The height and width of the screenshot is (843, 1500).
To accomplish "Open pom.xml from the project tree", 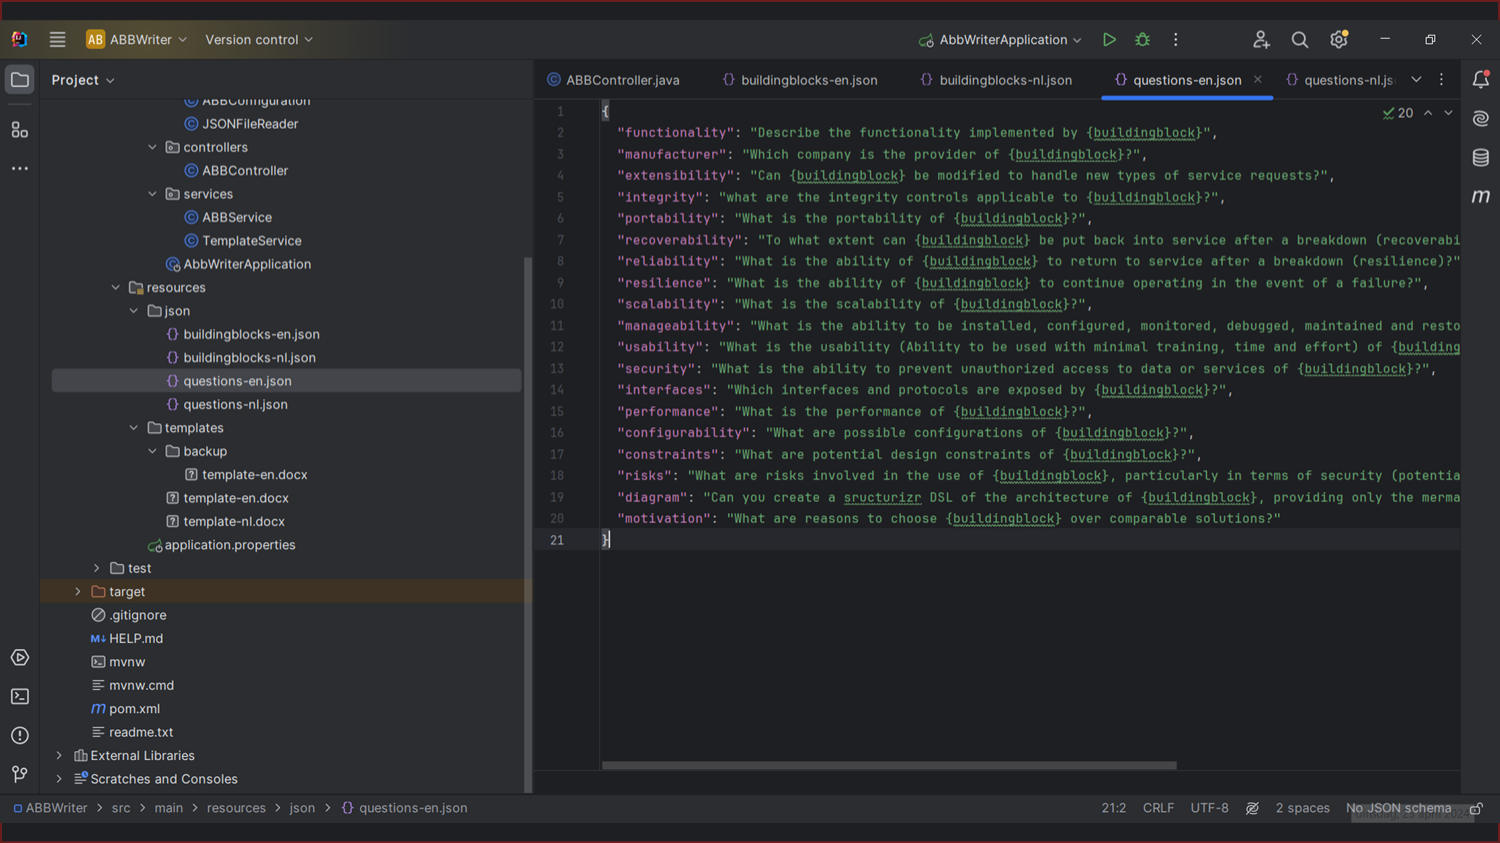I will pos(134,709).
